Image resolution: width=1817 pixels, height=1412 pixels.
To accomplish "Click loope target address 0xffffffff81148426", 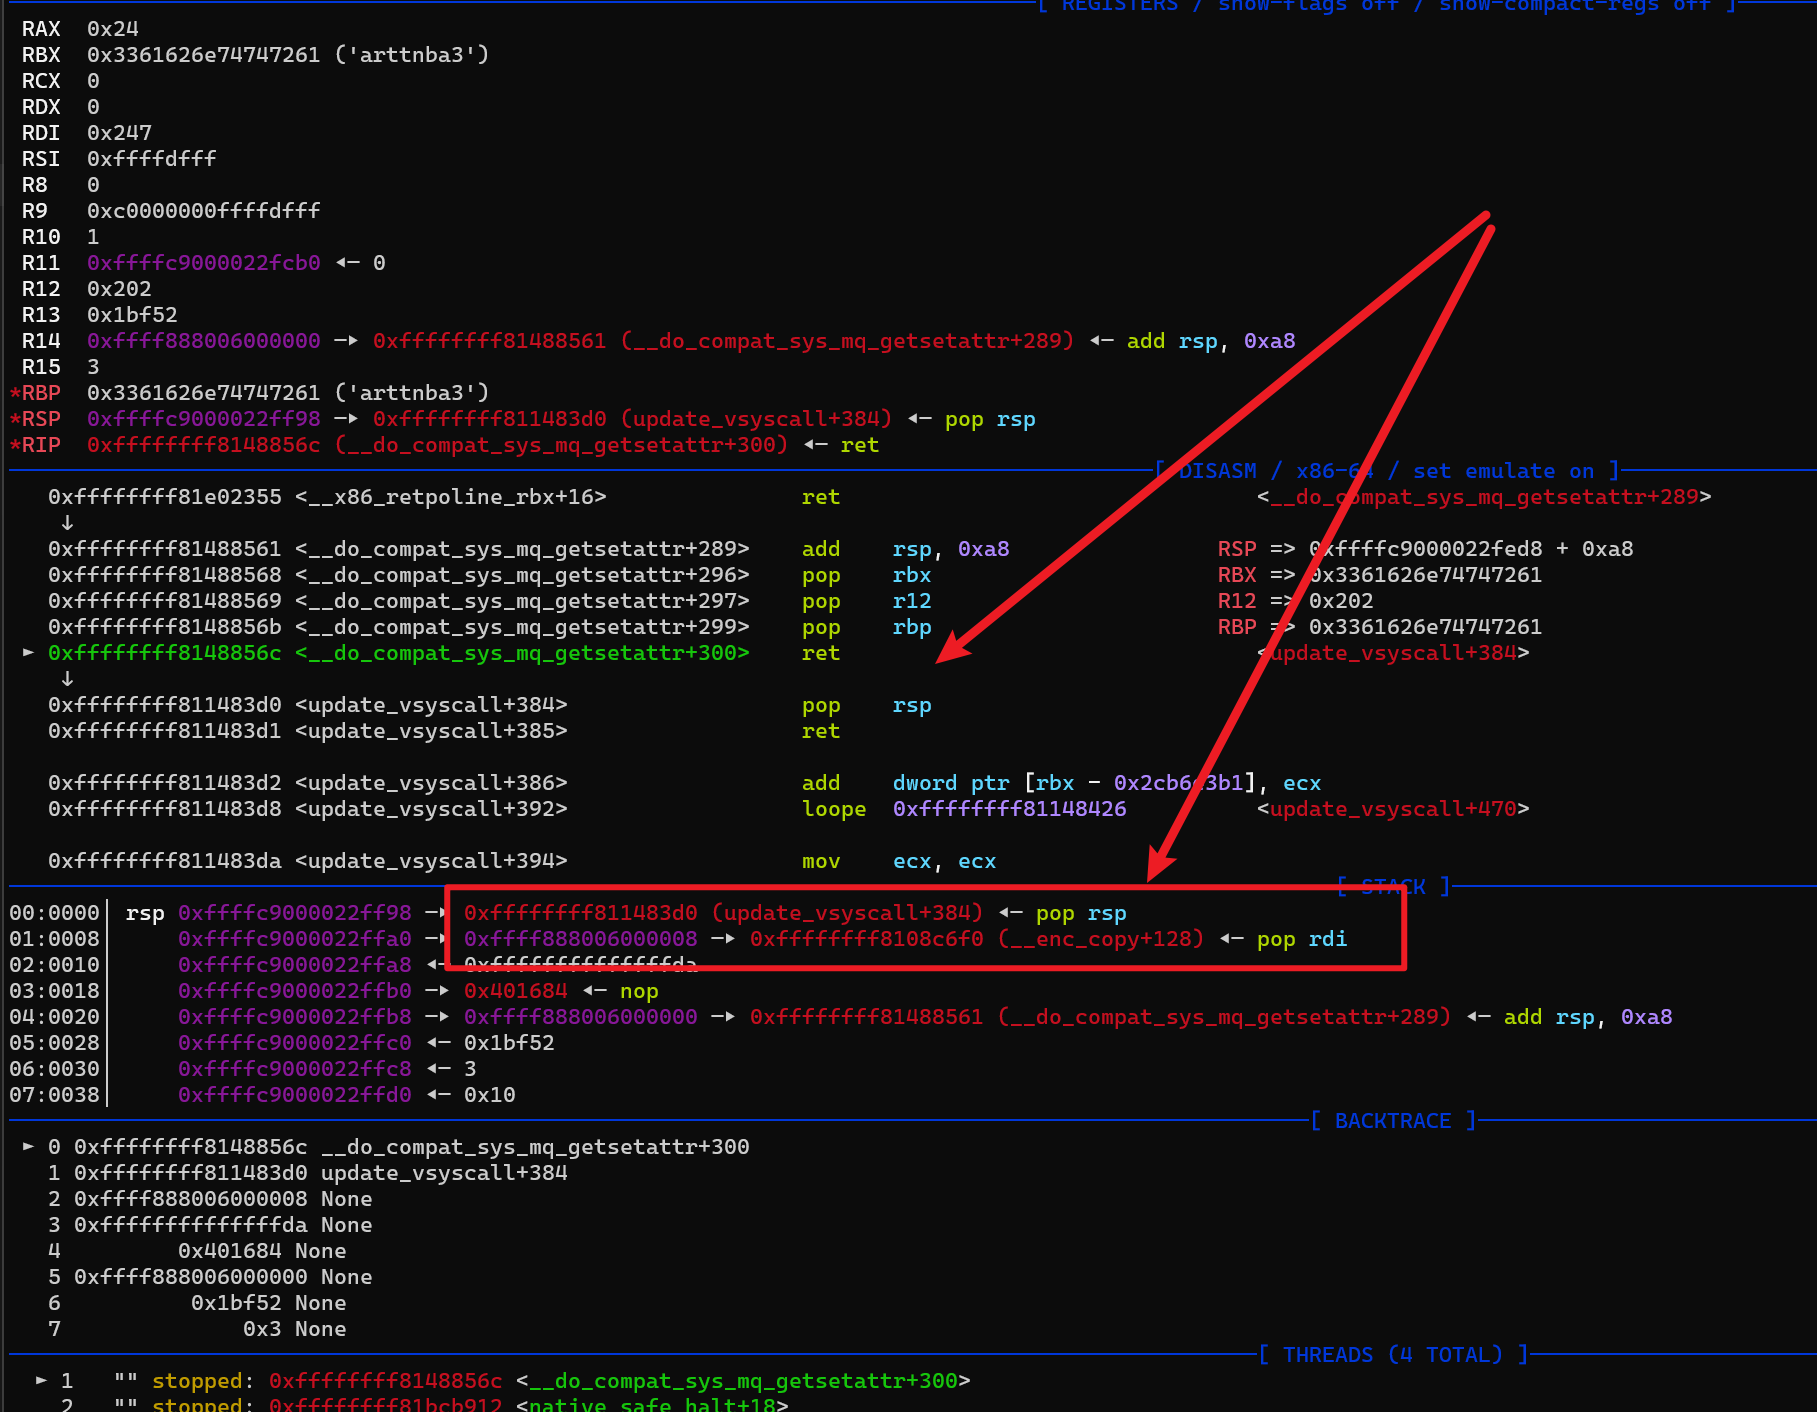I will click(1009, 809).
